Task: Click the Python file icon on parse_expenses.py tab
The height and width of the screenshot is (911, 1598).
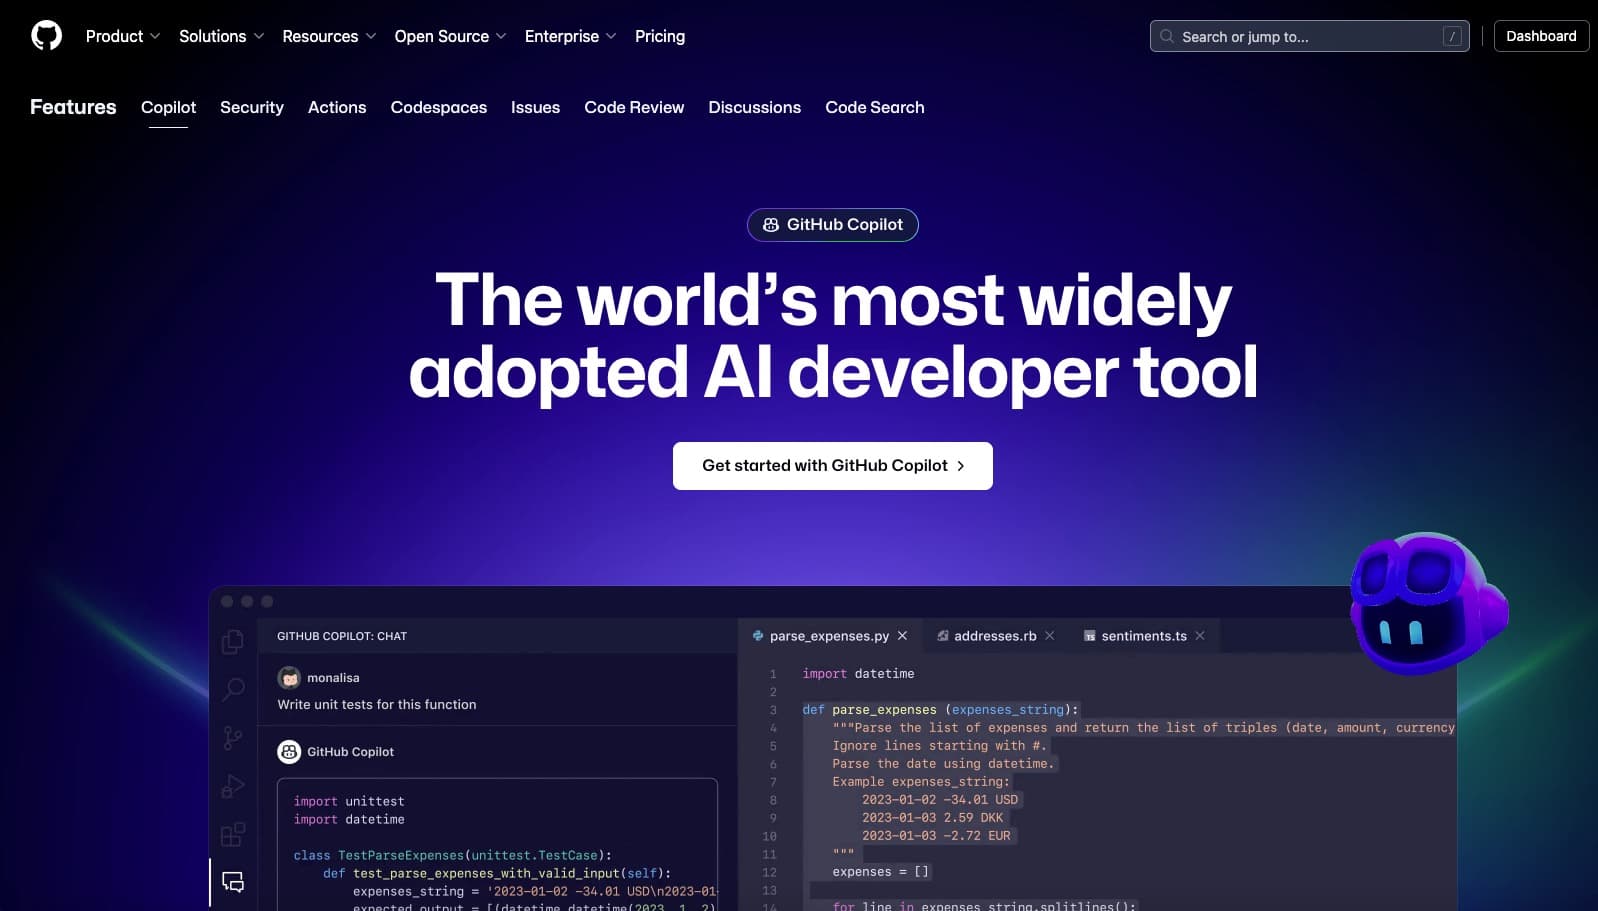Action: (758, 636)
